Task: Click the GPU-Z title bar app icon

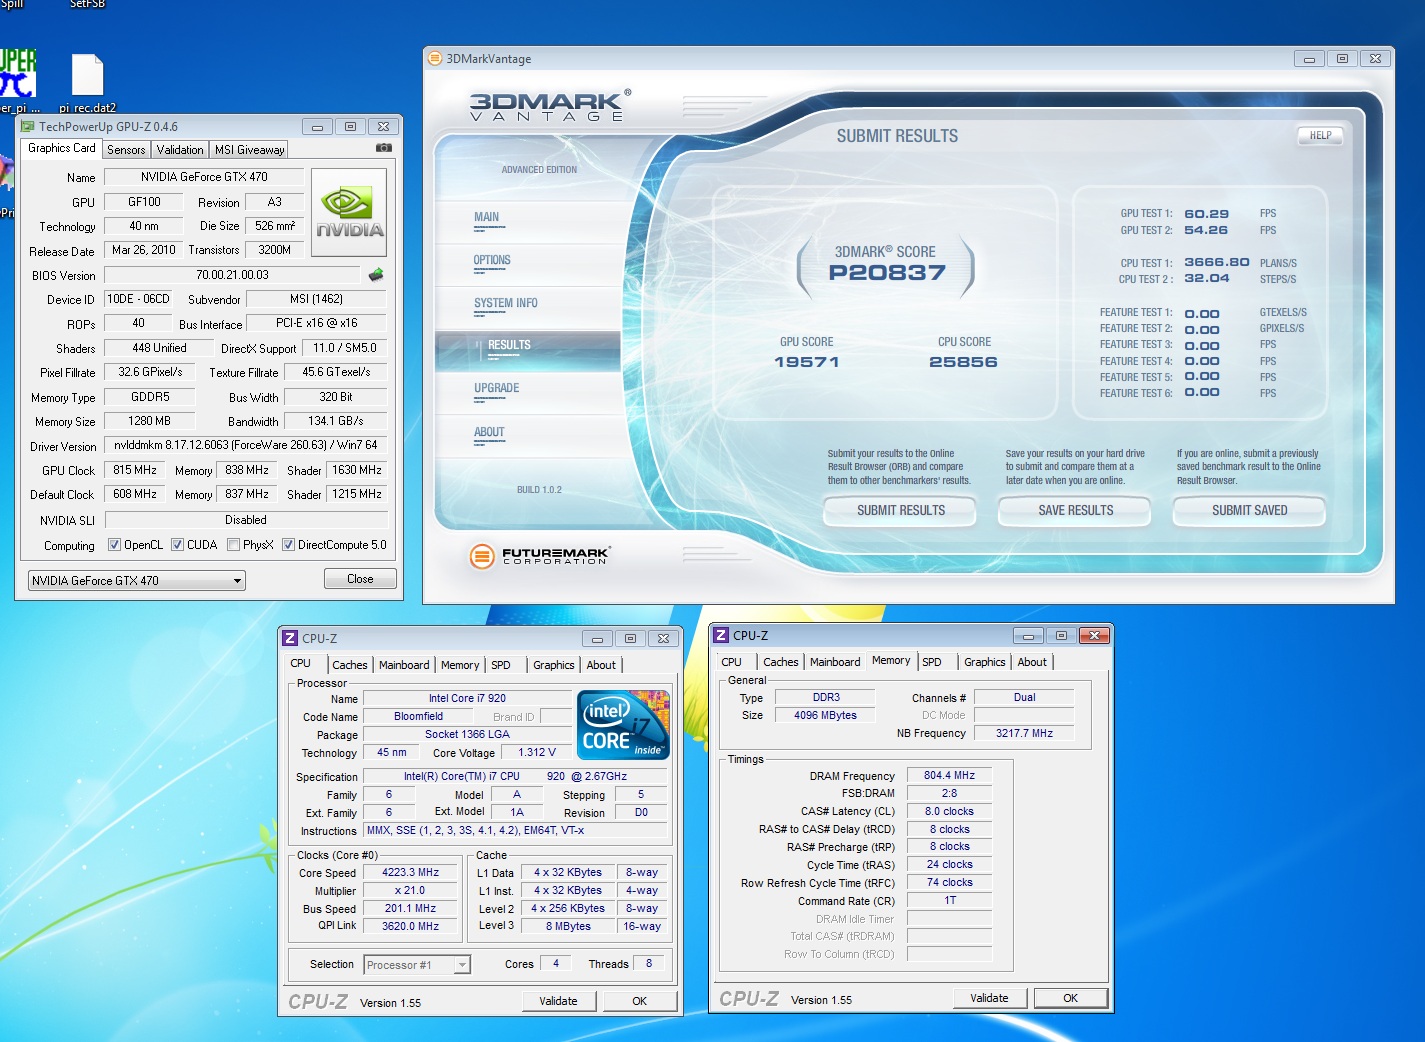Action: point(28,127)
